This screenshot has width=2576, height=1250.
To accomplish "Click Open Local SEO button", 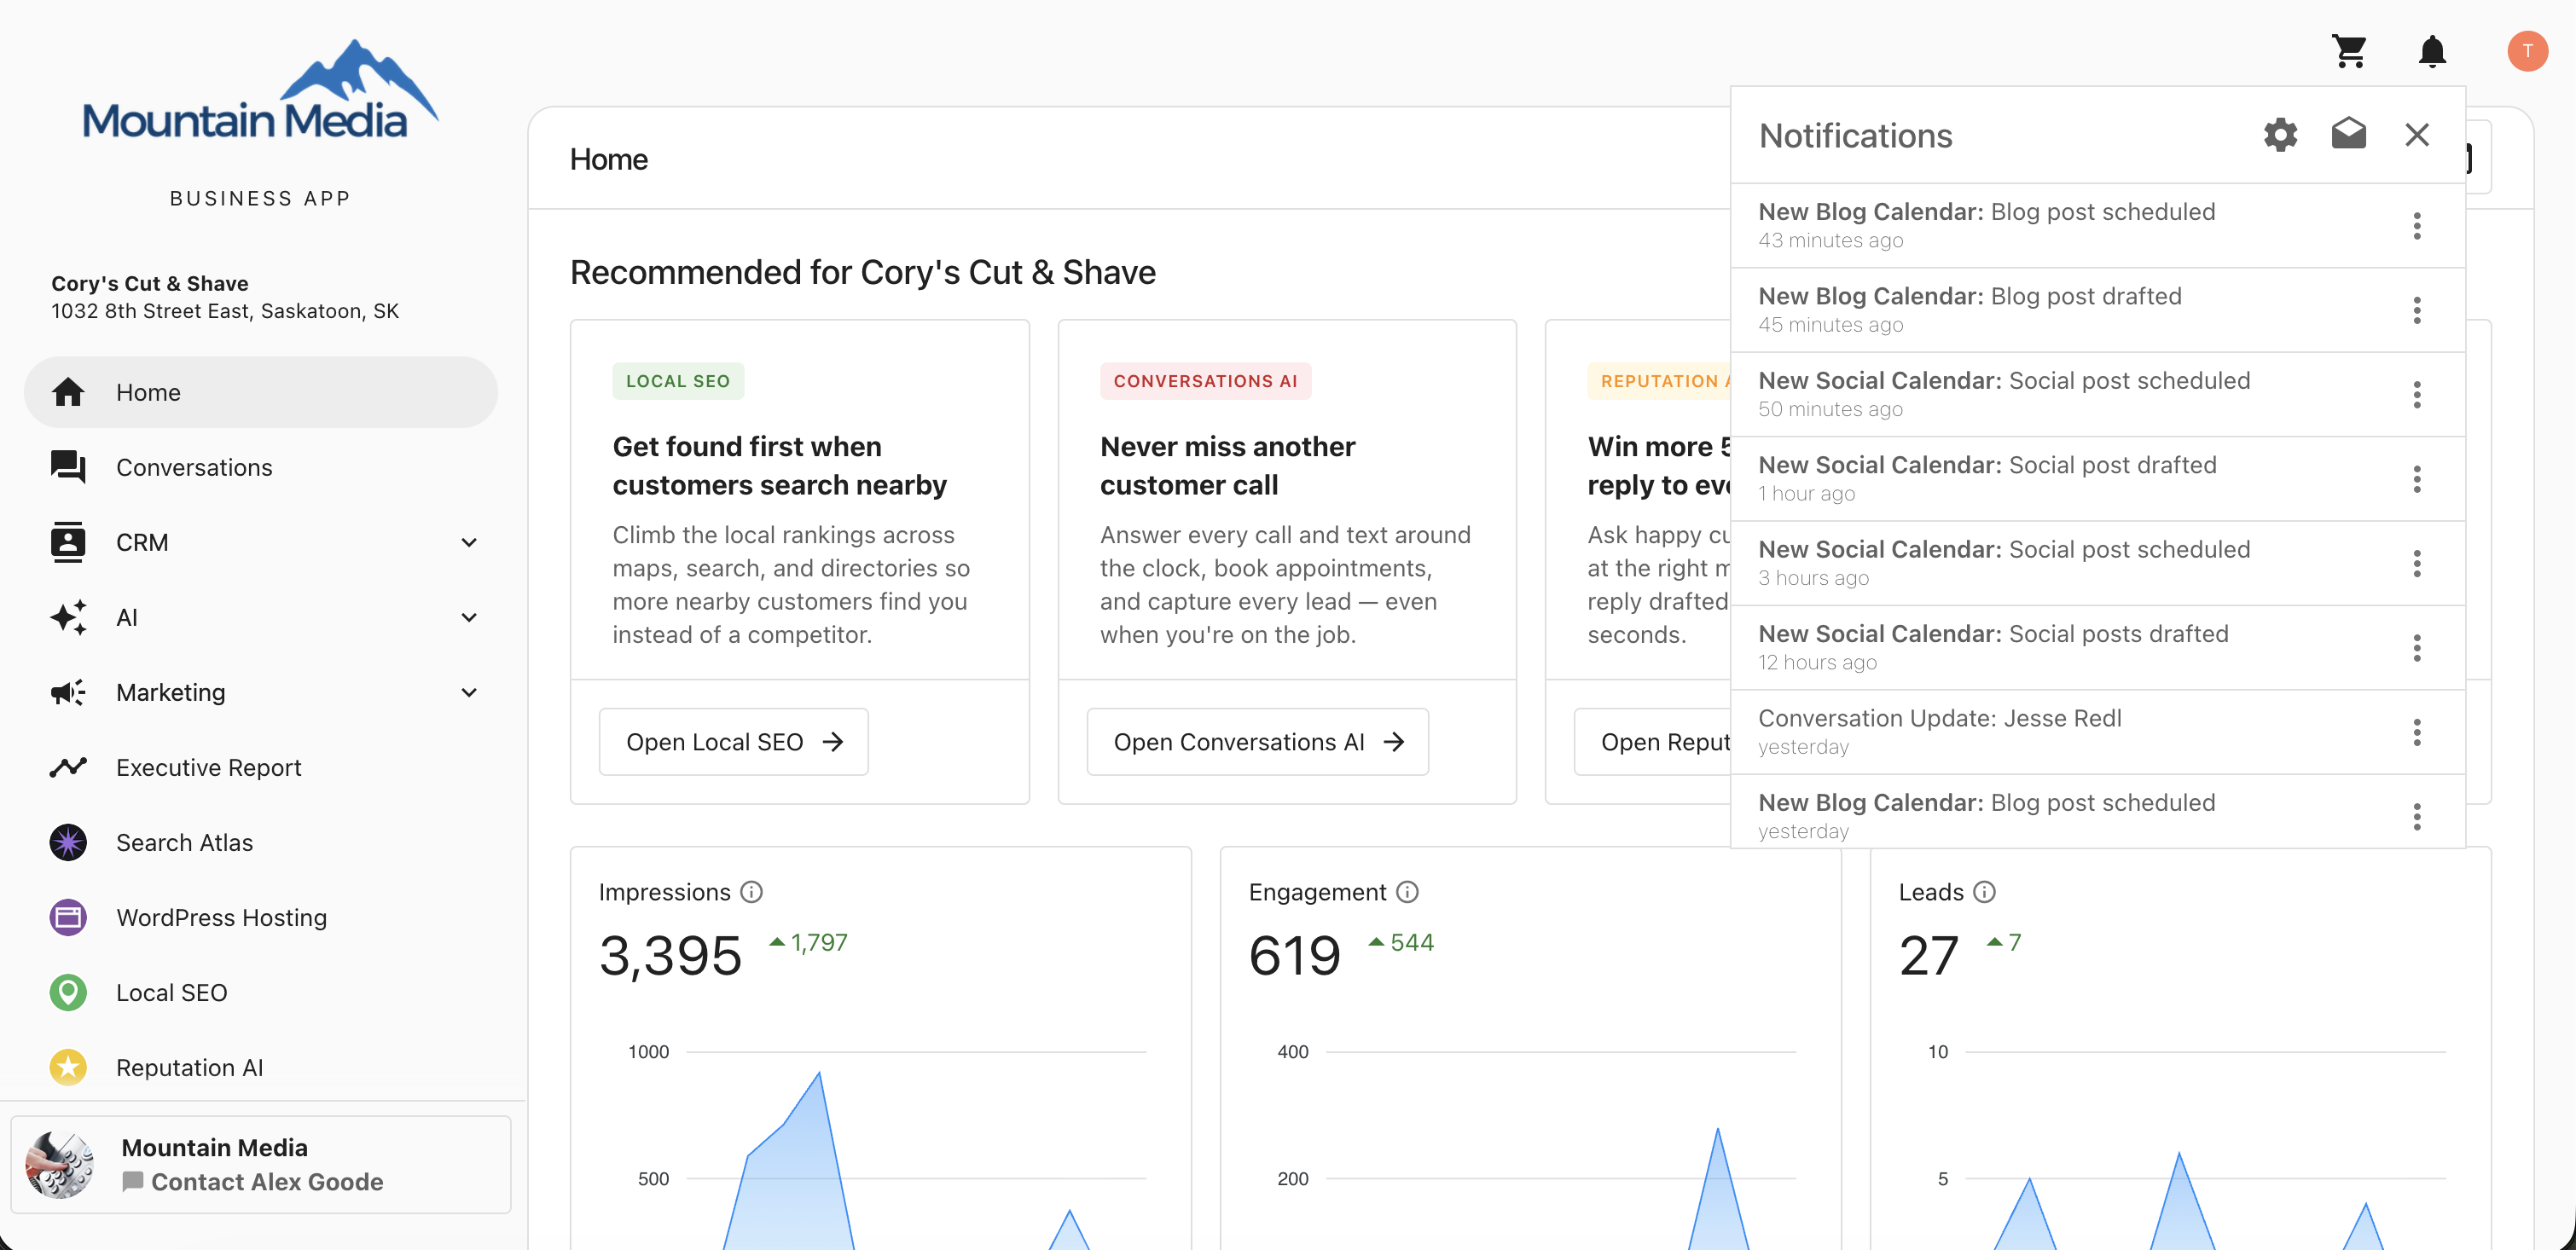I will pos(733,741).
